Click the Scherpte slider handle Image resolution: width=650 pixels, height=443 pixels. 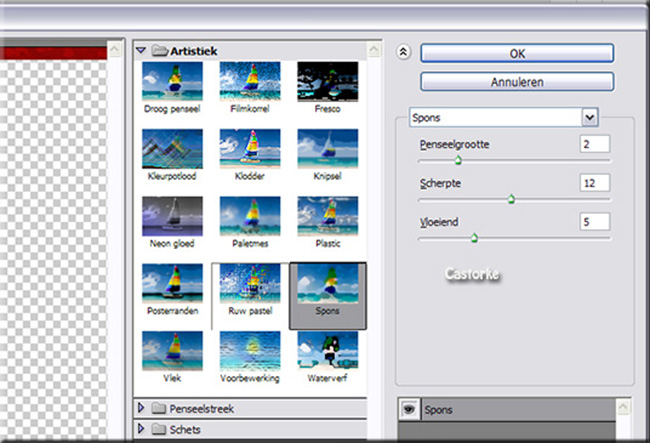[511, 199]
